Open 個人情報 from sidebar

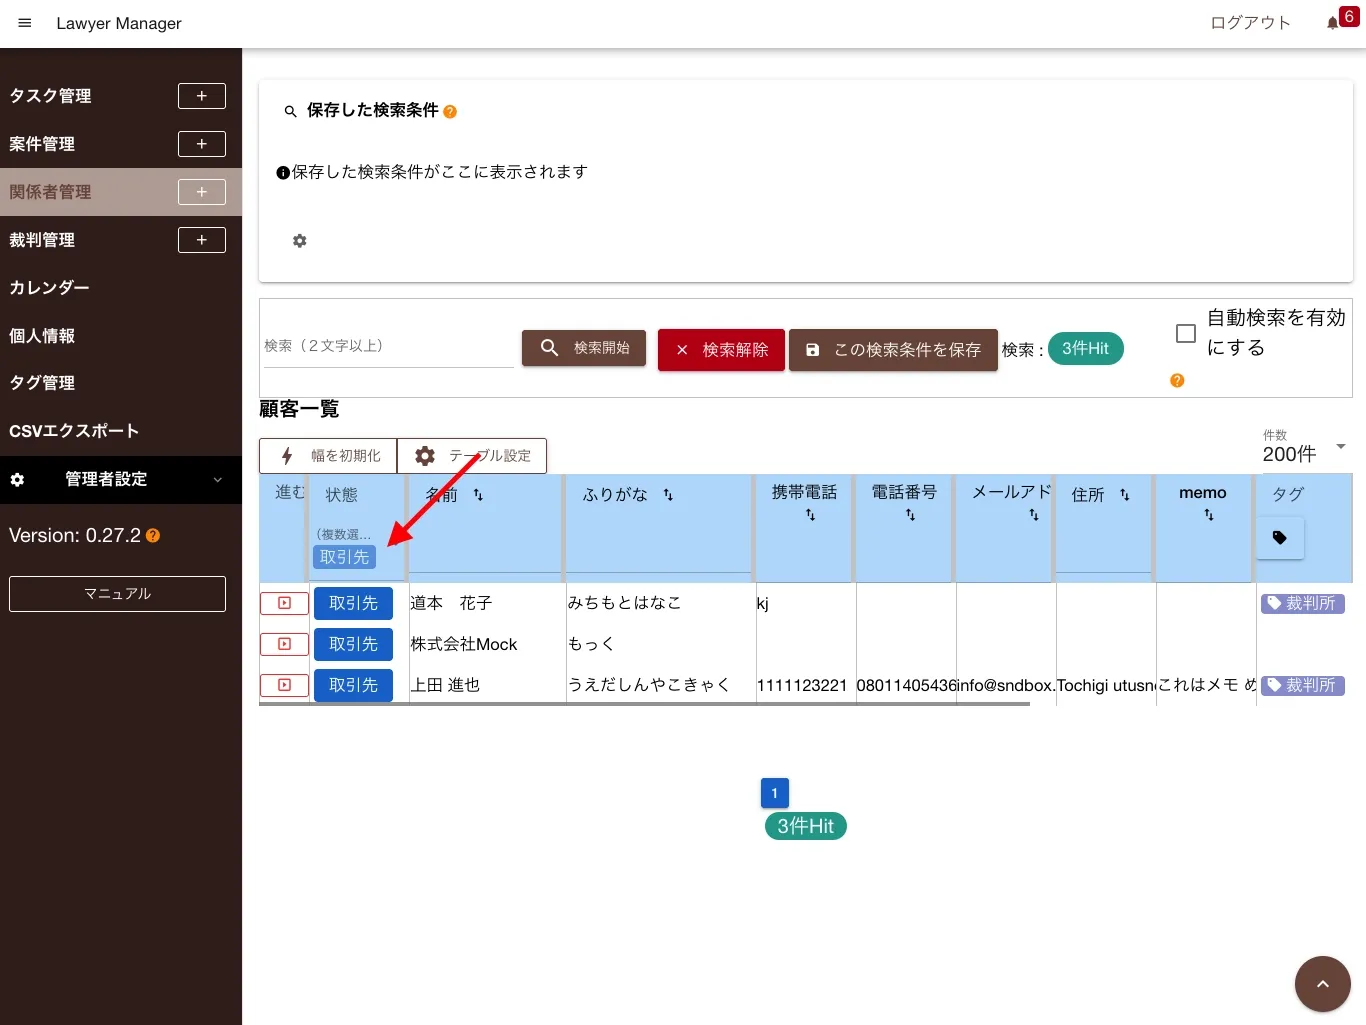[42, 336]
